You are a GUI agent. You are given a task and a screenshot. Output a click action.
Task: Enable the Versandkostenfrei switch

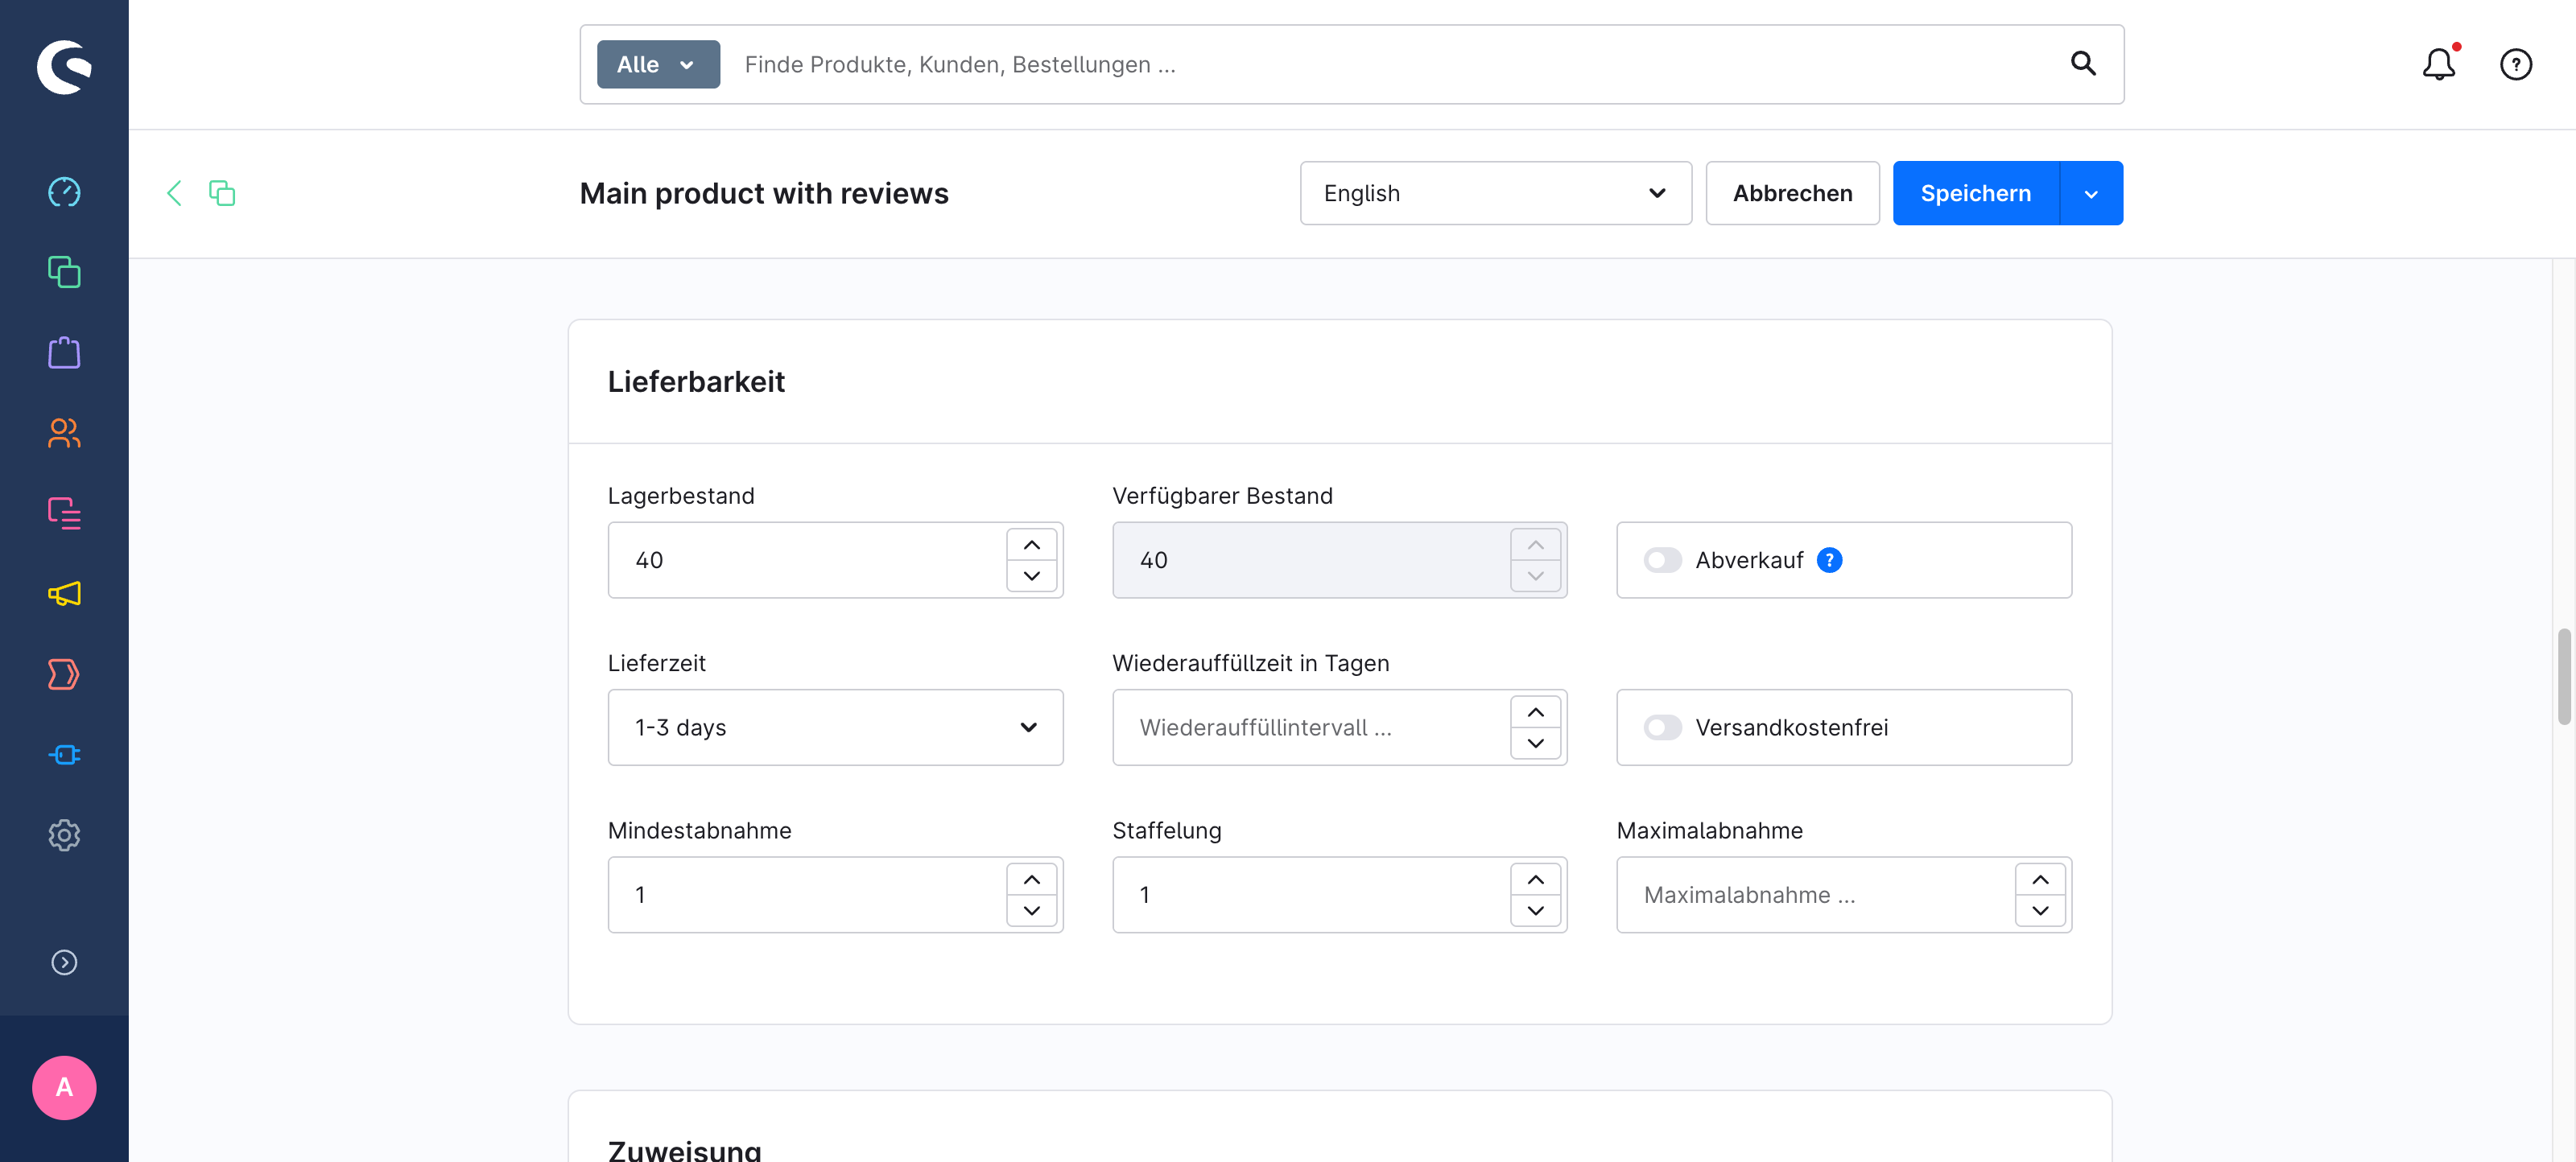coord(1662,727)
